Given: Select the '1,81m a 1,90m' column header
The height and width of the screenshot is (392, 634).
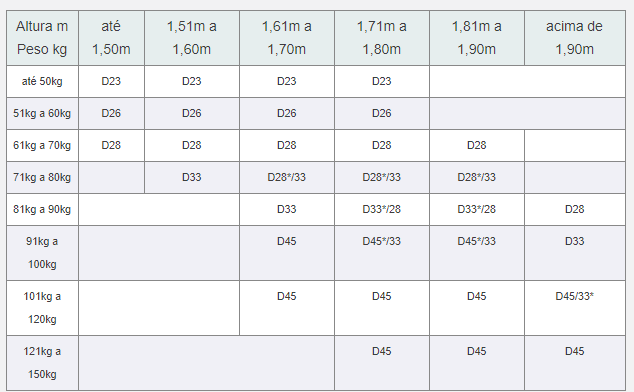Looking at the screenshot, I should (477, 38).
